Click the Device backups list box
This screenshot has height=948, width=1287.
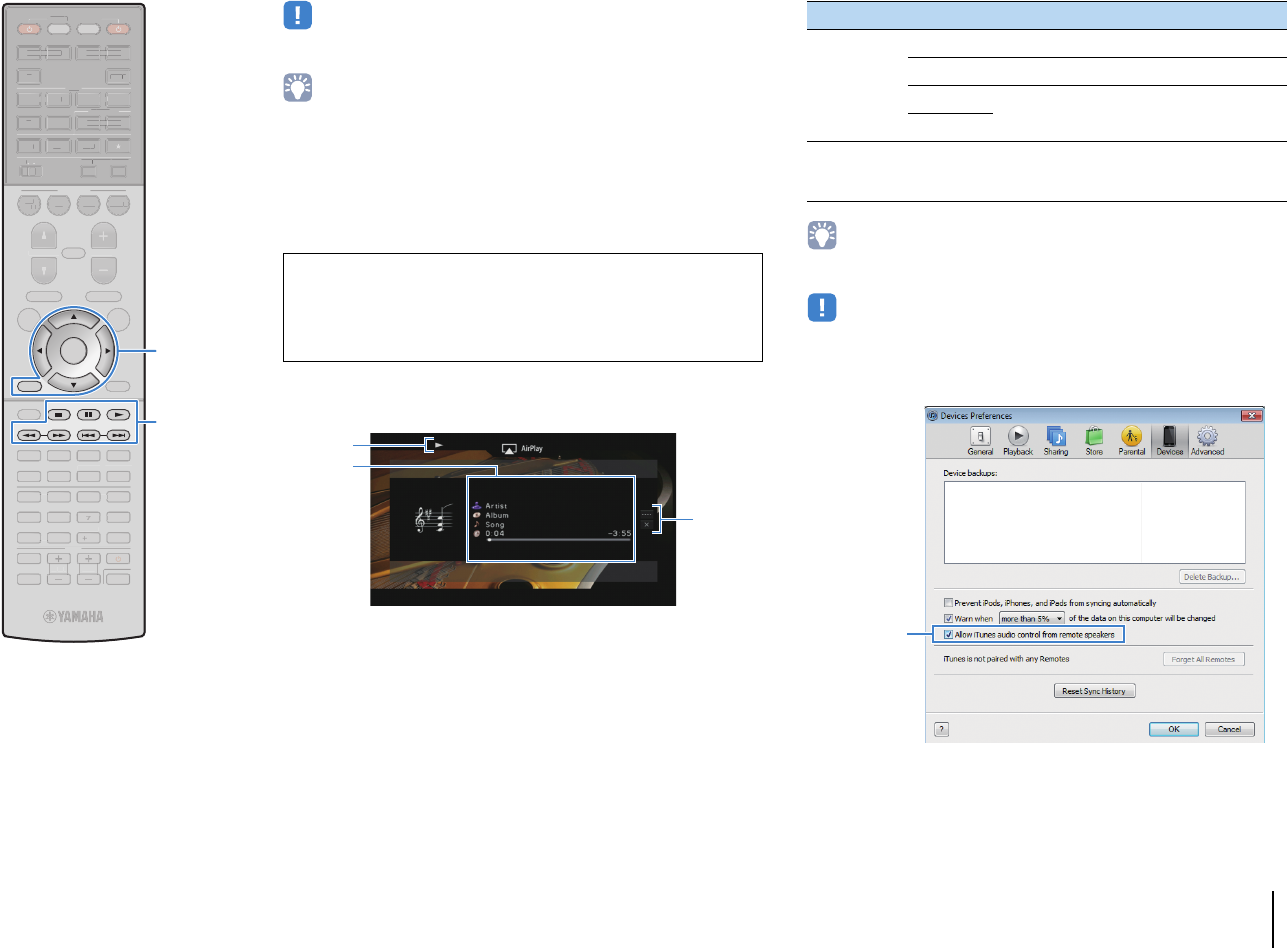[x=1094, y=521]
